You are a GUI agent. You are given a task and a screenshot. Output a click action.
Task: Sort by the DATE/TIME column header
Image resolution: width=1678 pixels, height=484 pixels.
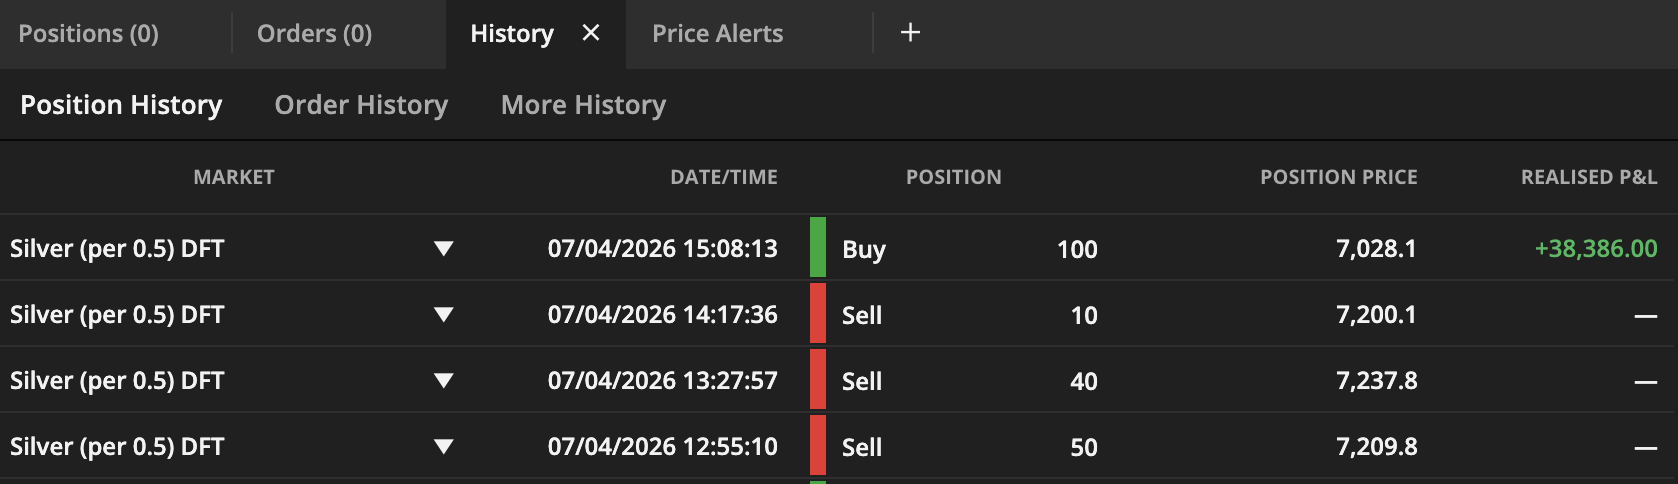[x=723, y=177]
